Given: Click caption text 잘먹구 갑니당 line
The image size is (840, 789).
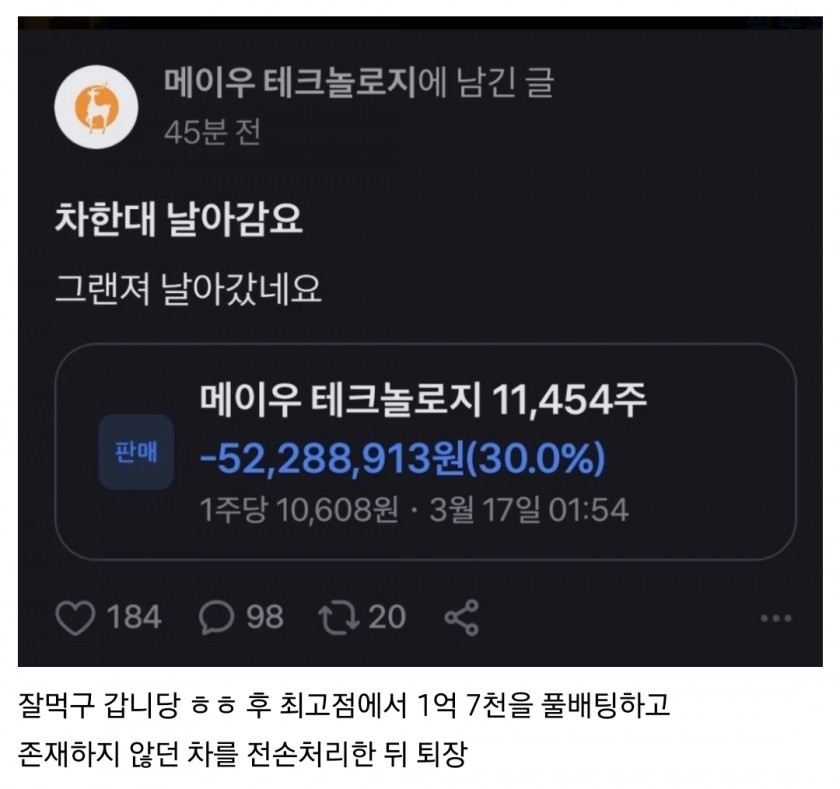Looking at the screenshot, I should [x=343, y=705].
